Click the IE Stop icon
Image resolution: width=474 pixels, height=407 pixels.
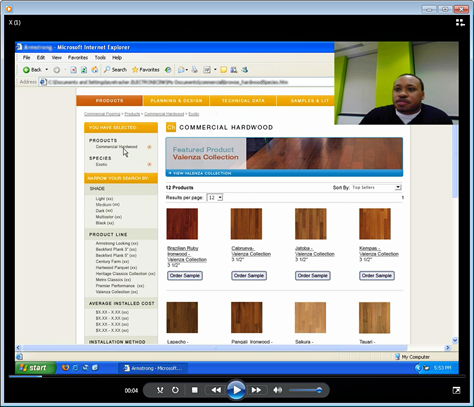click(74, 70)
